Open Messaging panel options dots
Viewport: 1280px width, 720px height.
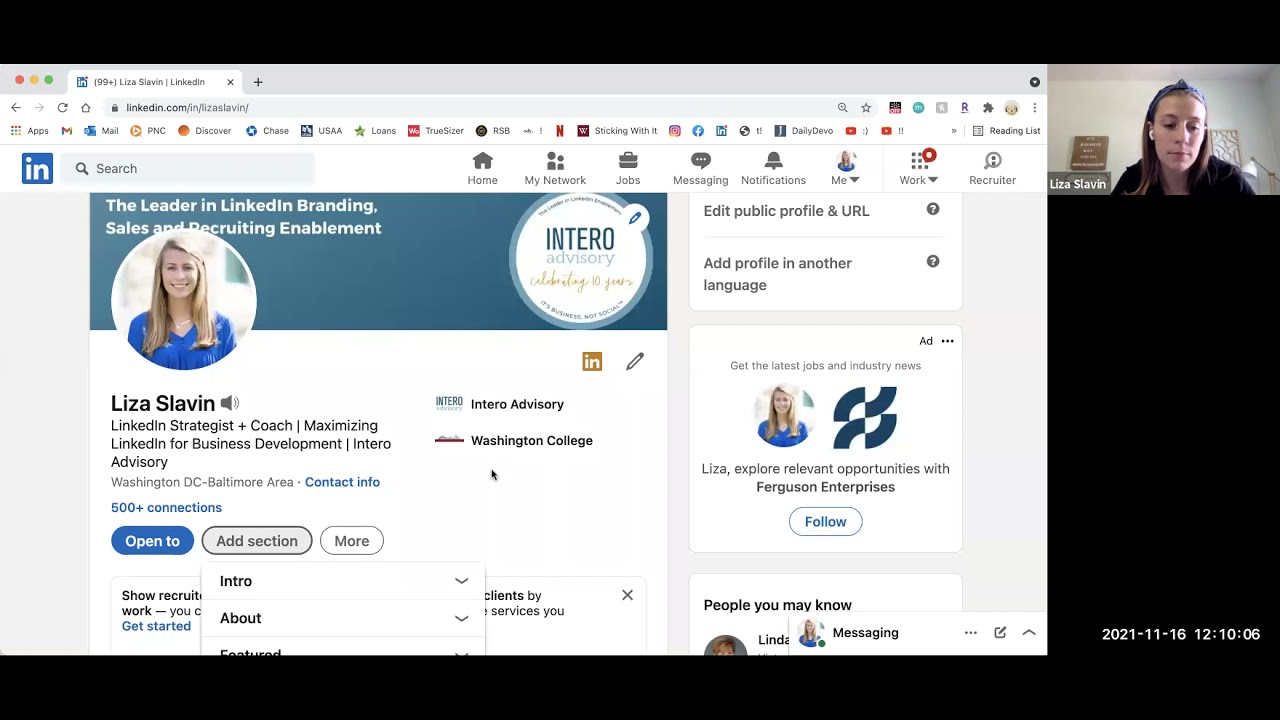[x=970, y=633]
